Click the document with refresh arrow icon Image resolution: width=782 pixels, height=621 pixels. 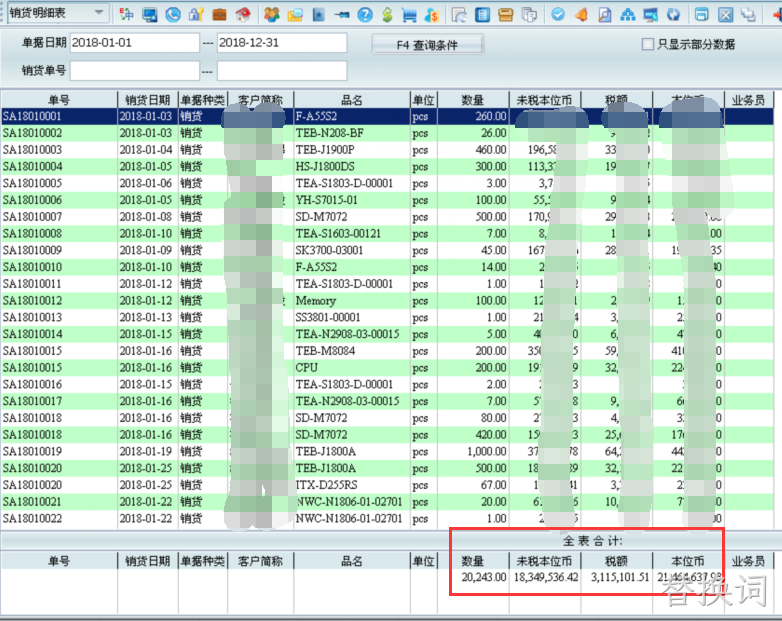tap(459, 15)
